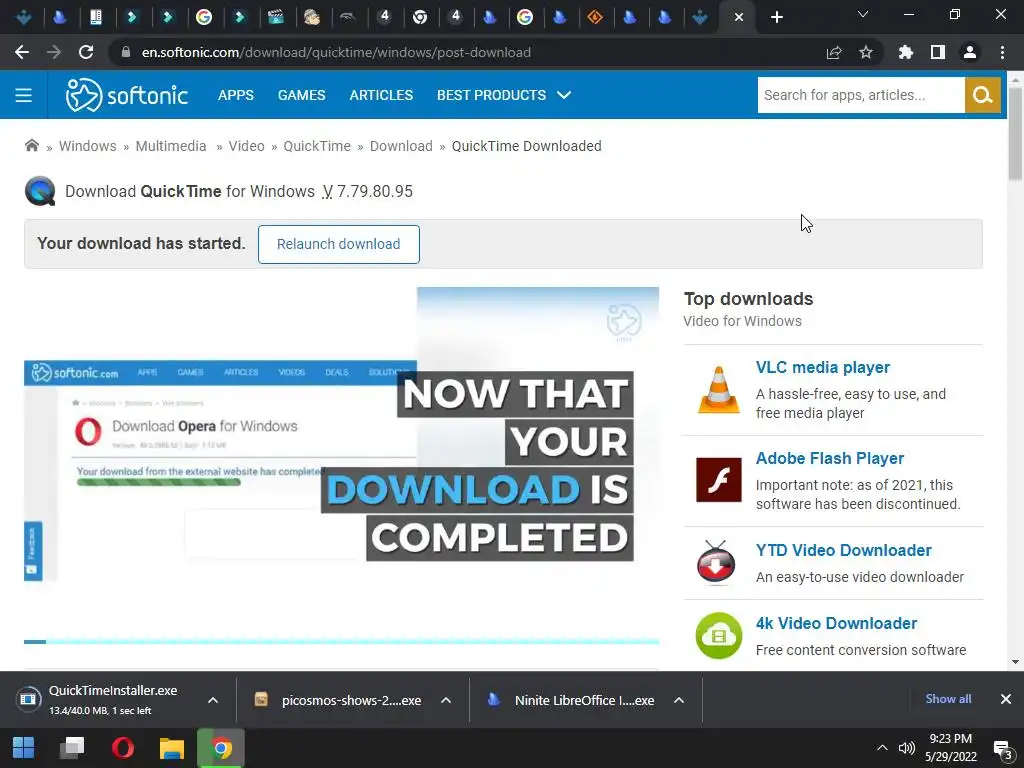Click Show all downloads
The height and width of the screenshot is (768, 1024).
point(948,699)
